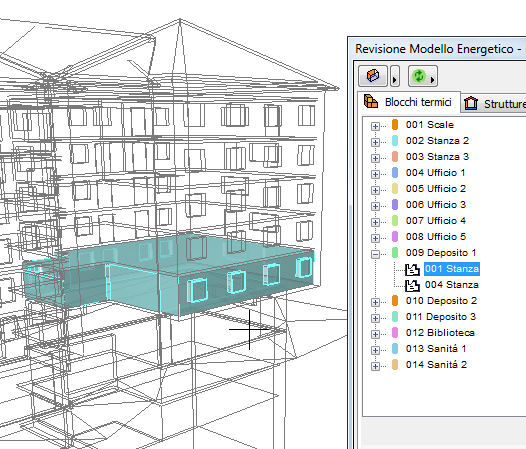Expand the 013 Sanitá 1 thermal block

(375, 350)
